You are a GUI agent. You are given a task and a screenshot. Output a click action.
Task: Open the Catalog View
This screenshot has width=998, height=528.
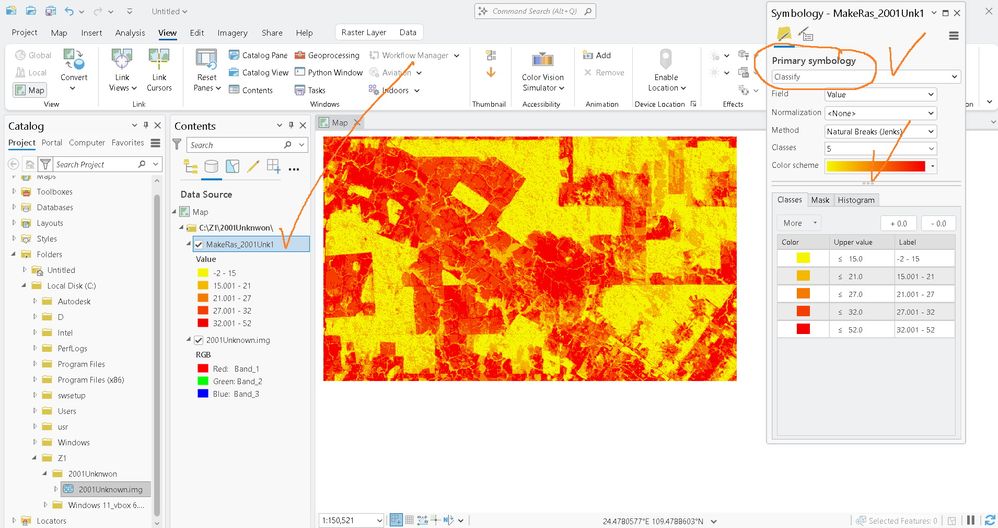click(x=258, y=73)
